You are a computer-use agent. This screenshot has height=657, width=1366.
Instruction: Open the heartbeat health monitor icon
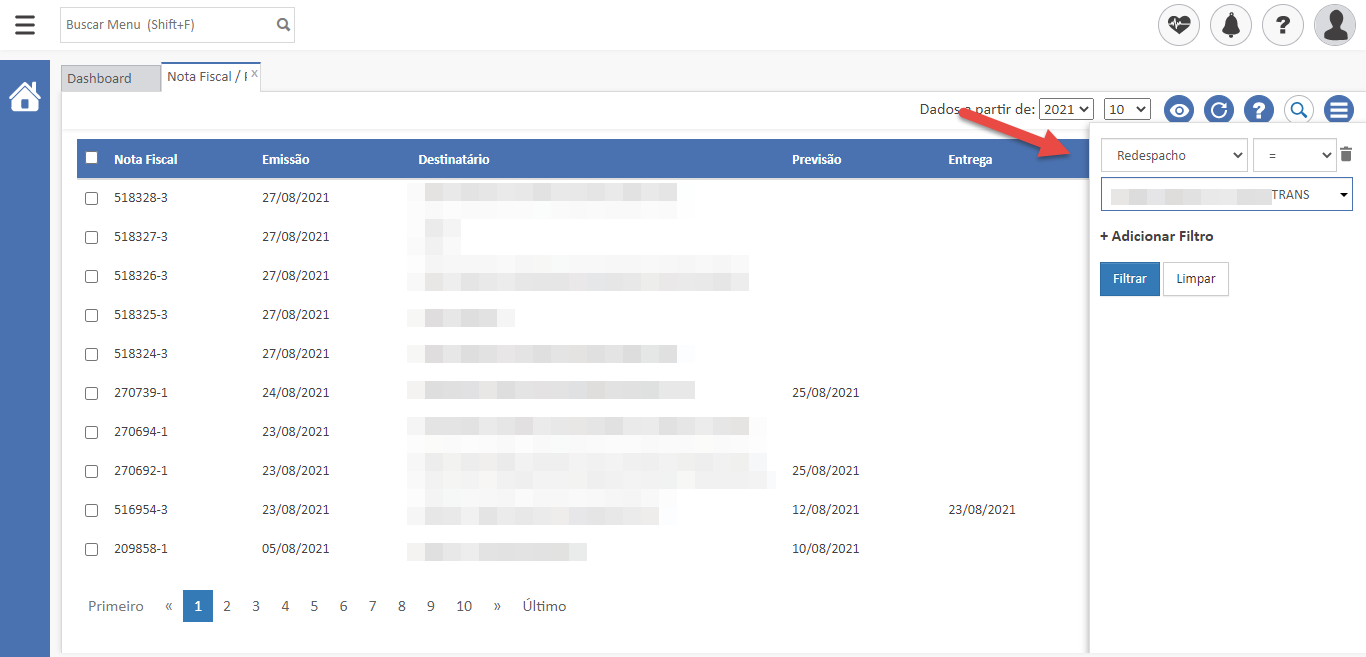tap(1179, 25)
